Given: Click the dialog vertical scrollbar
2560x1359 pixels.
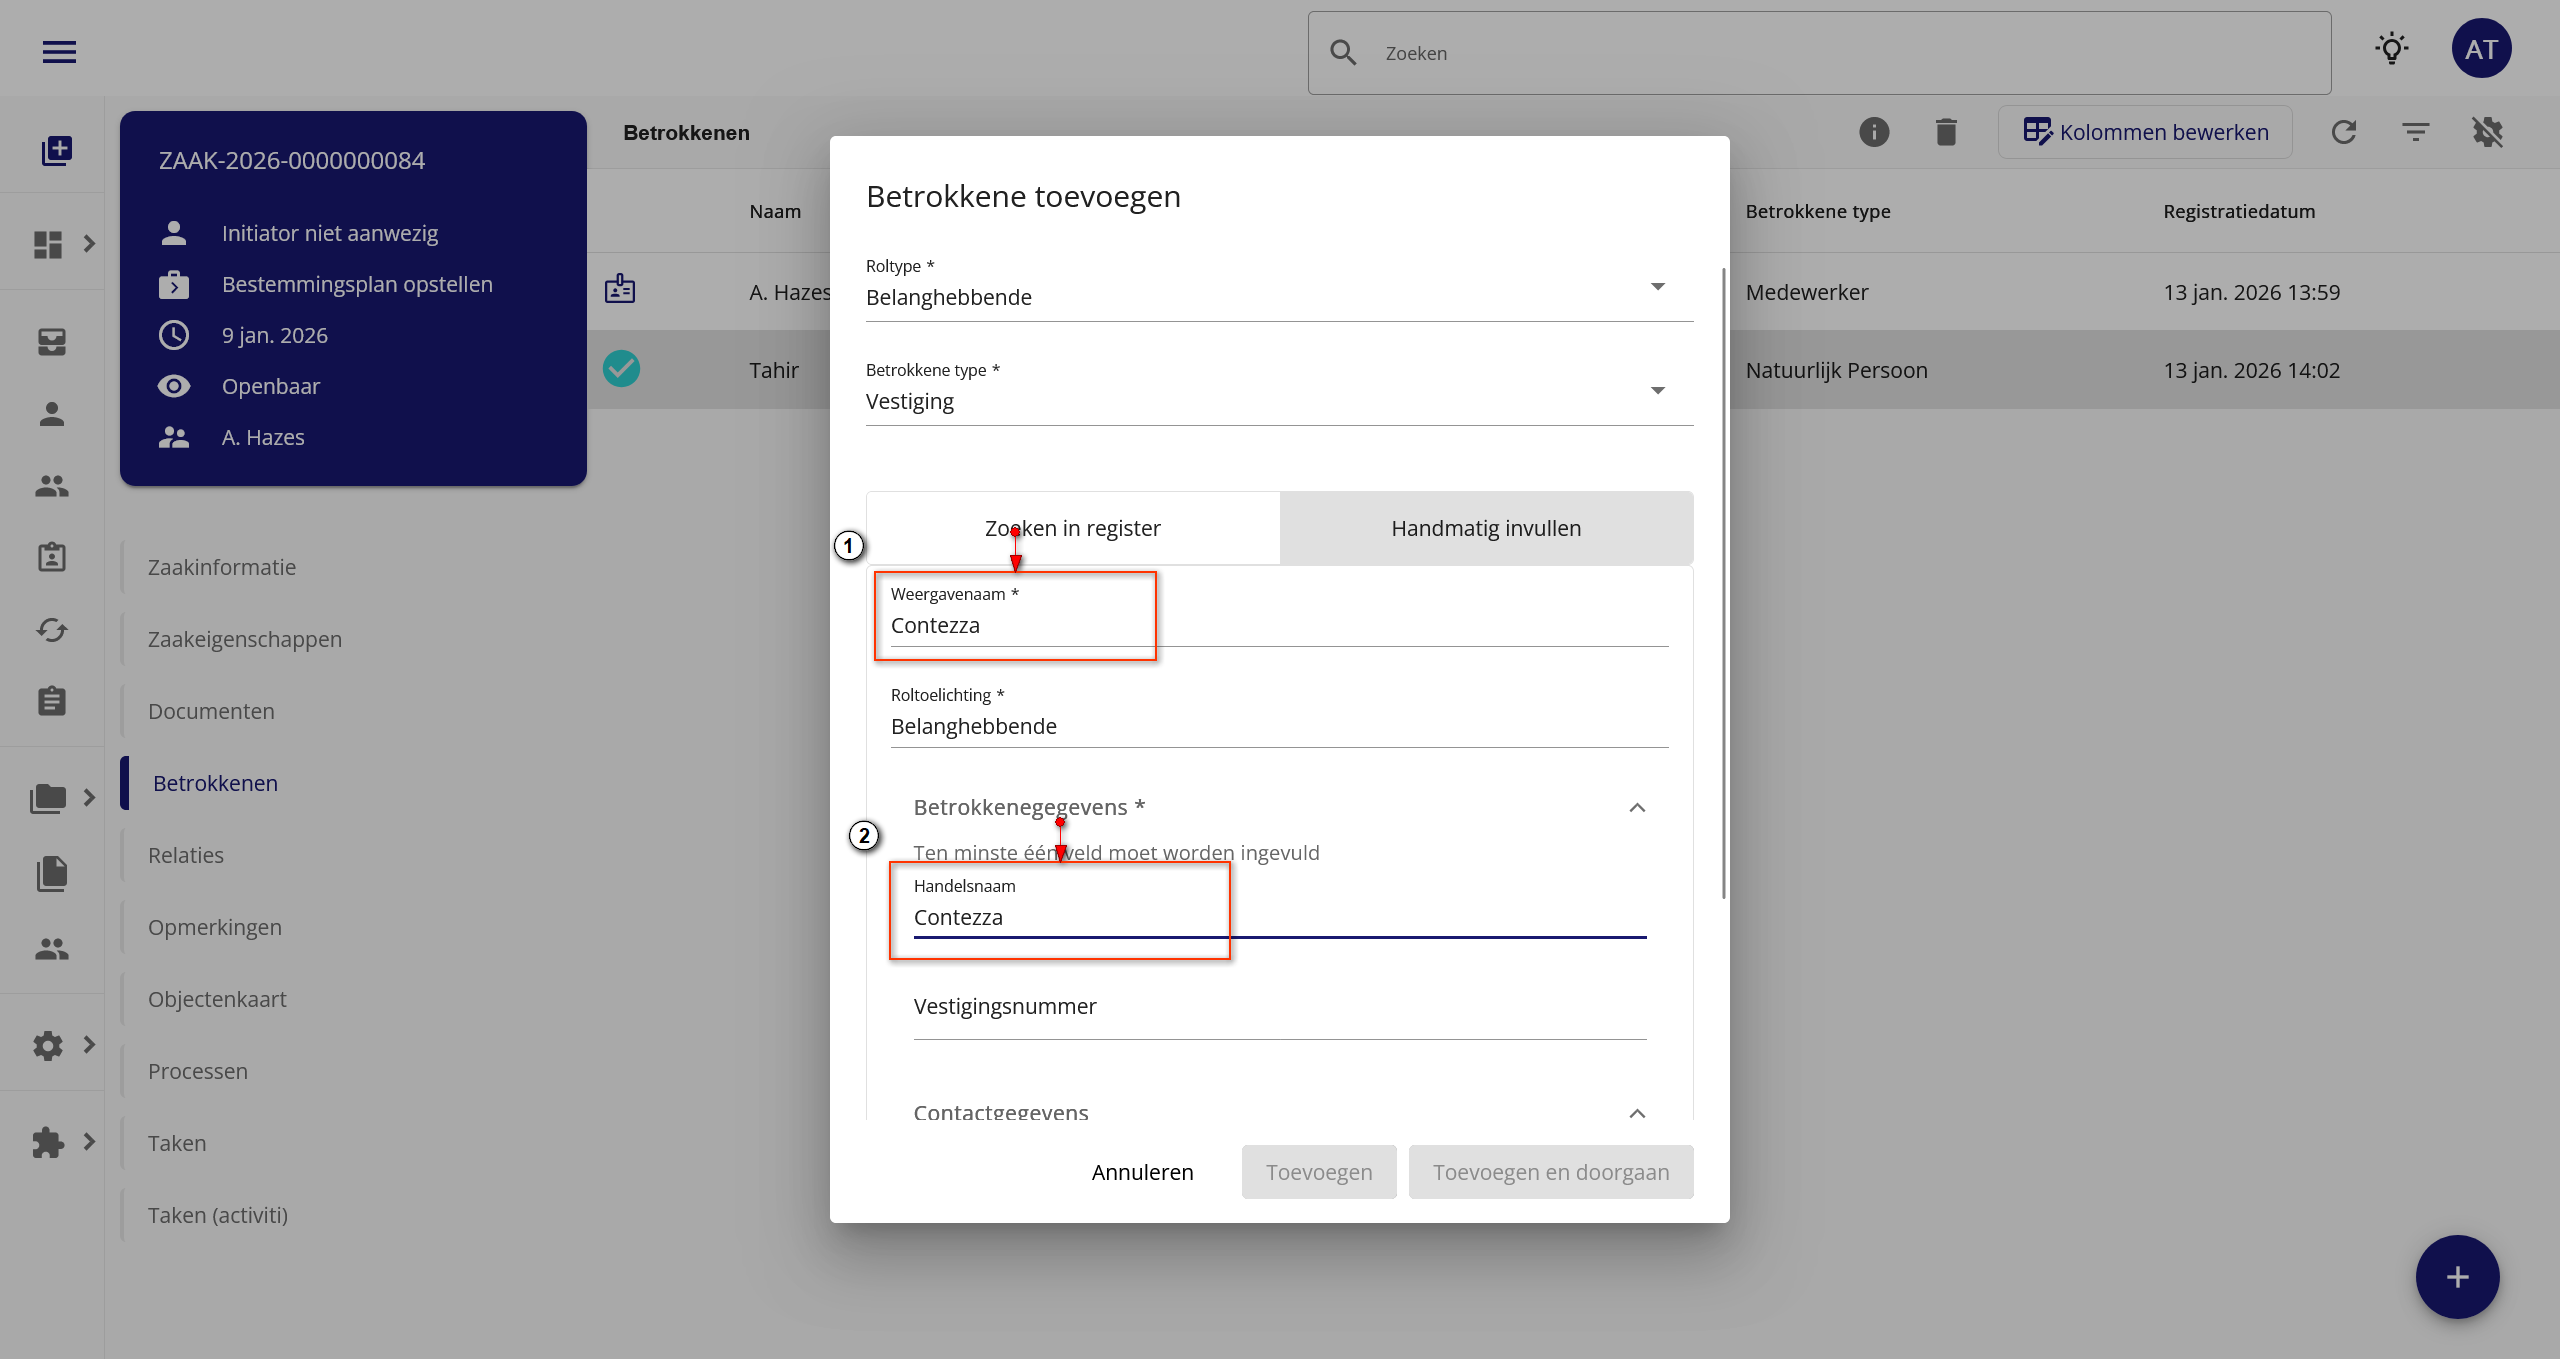Looking at the screenshot, I should [x=1723, y=580].
